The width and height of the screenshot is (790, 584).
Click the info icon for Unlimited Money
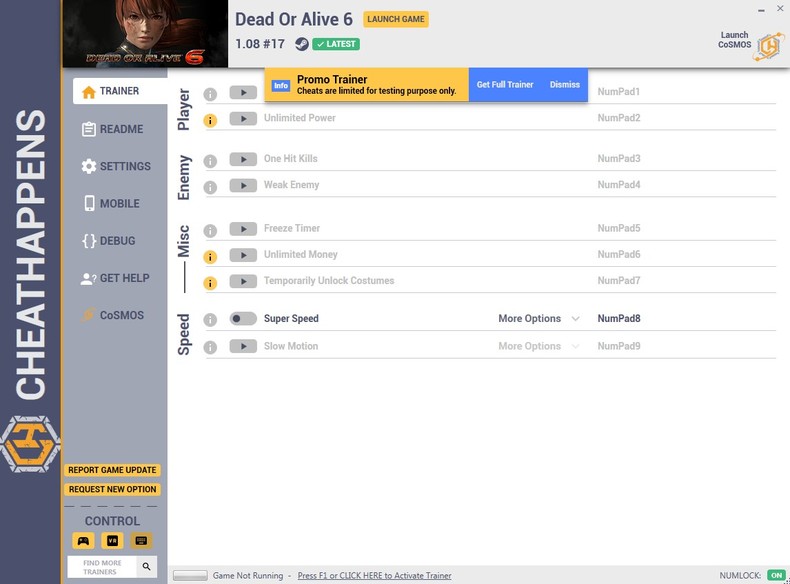(x=210, y=257)
